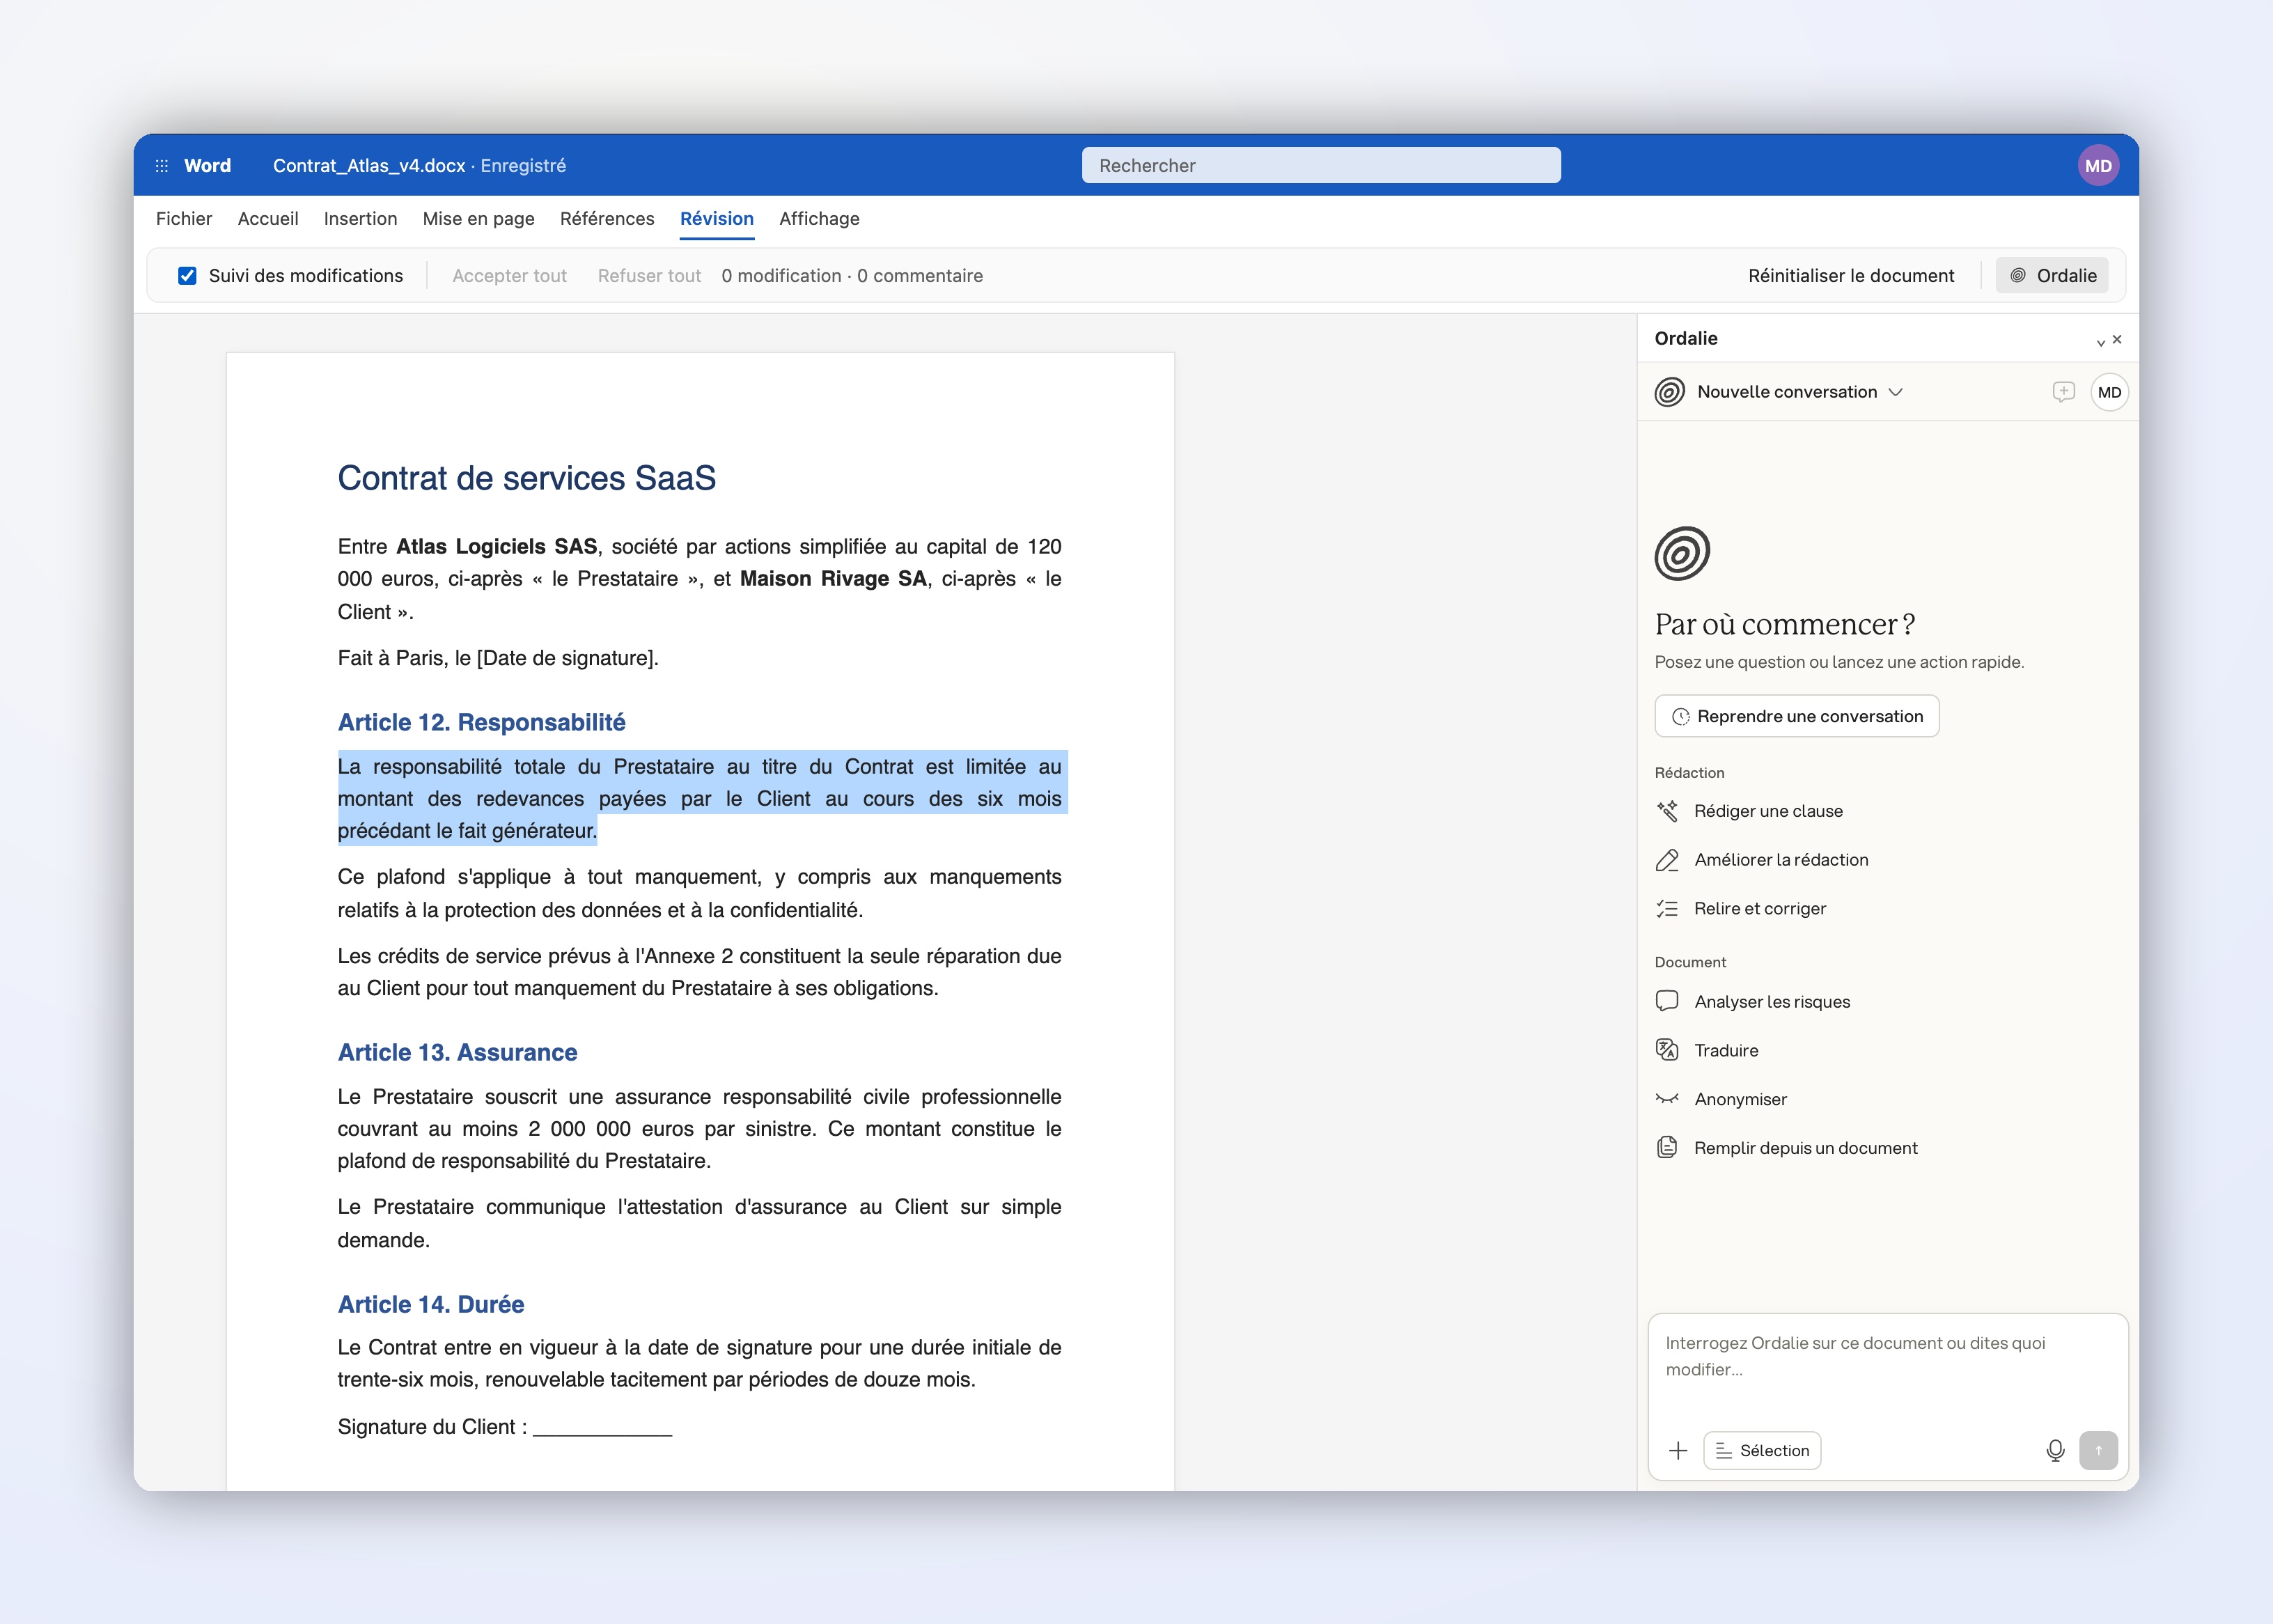
Task: Close the Ordalie side panel
Action: point(2117,340)
